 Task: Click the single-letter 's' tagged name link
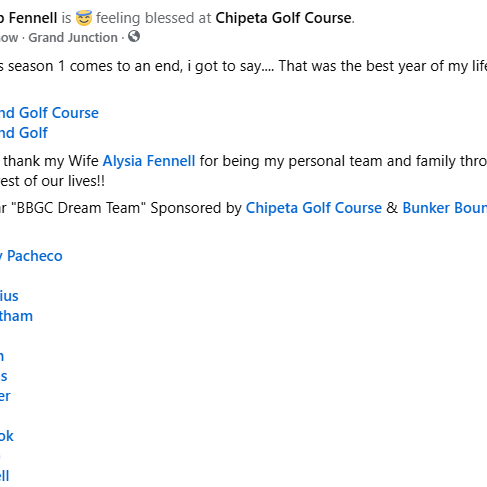[x=3, y=376]
